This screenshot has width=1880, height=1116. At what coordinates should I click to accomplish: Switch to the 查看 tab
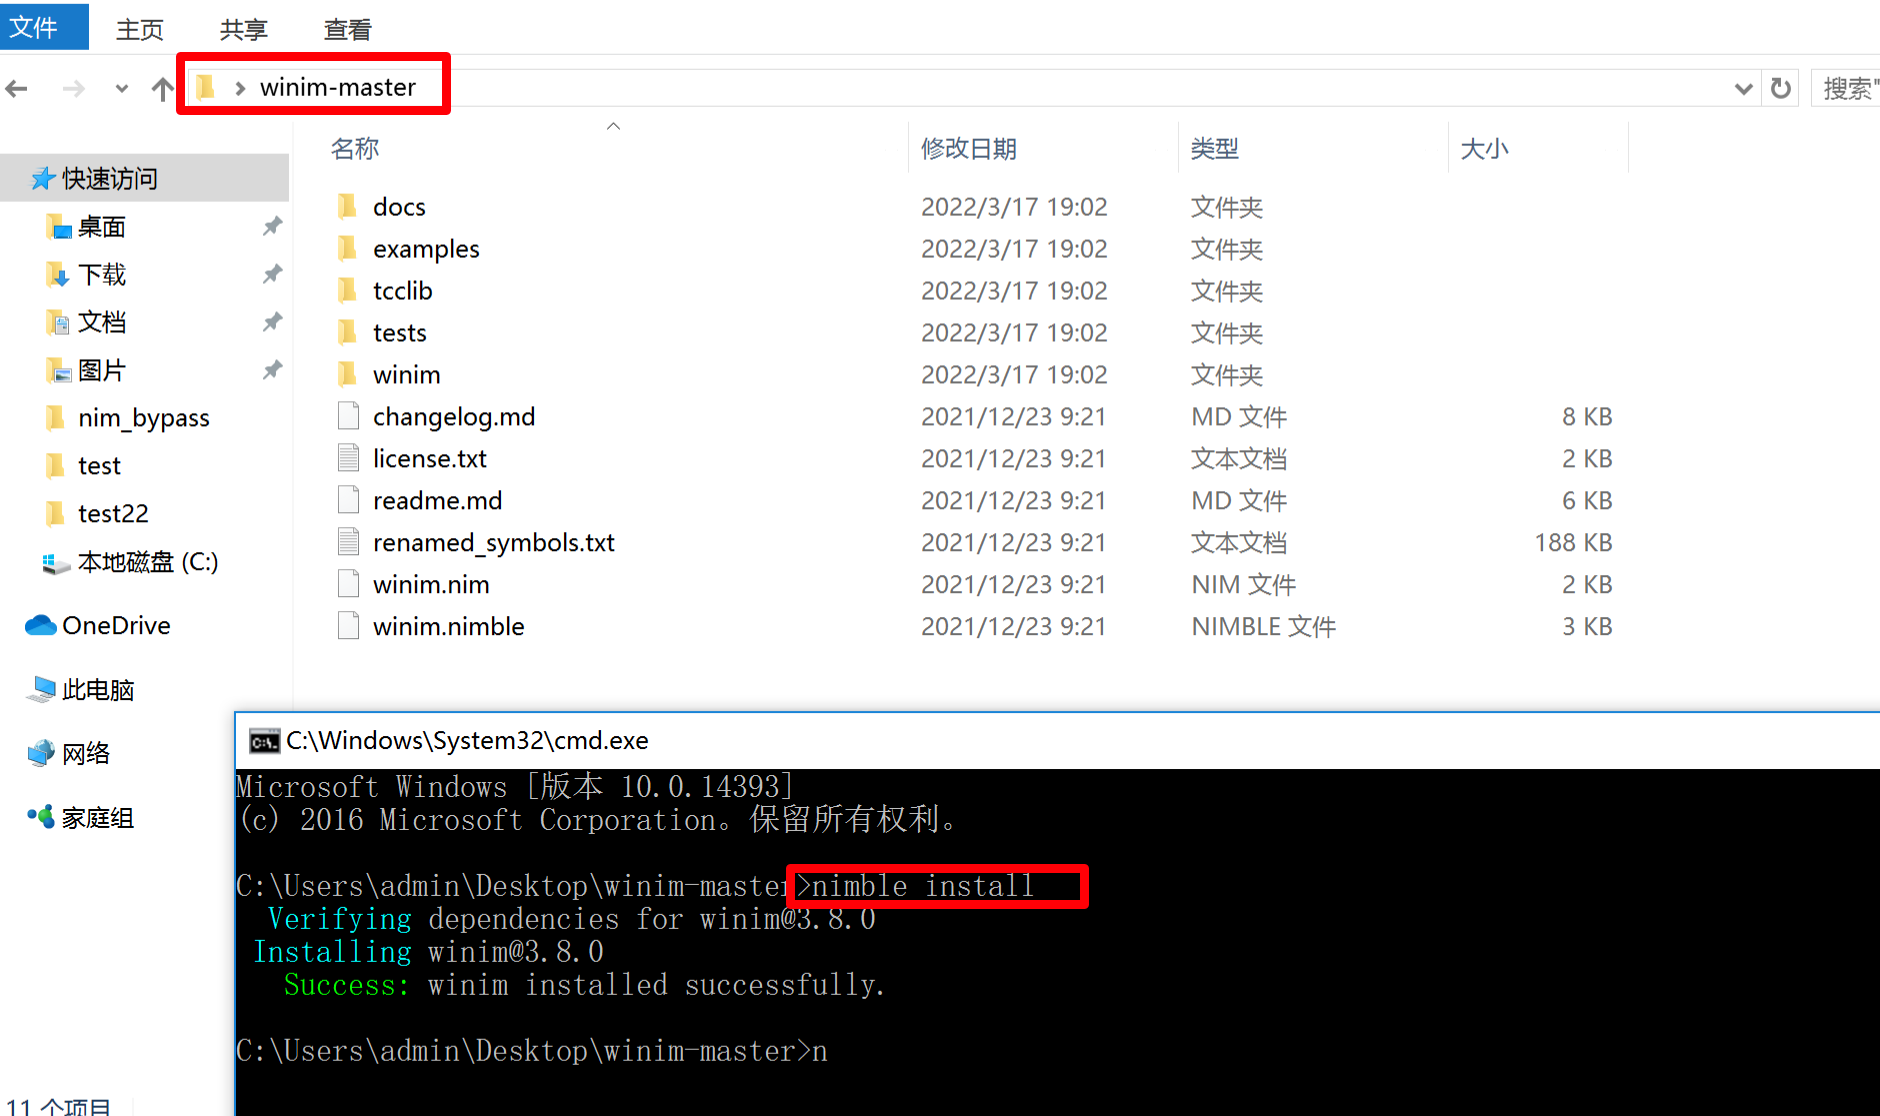[x=347, y=30]
